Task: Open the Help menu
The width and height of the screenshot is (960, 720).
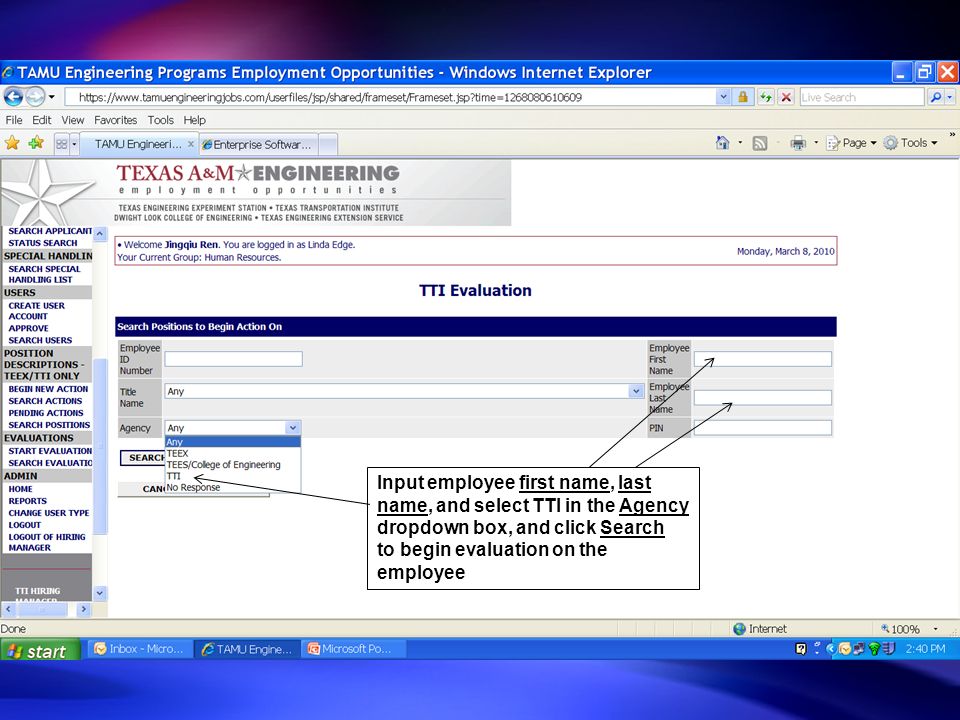Action: [x=195, y=120]
